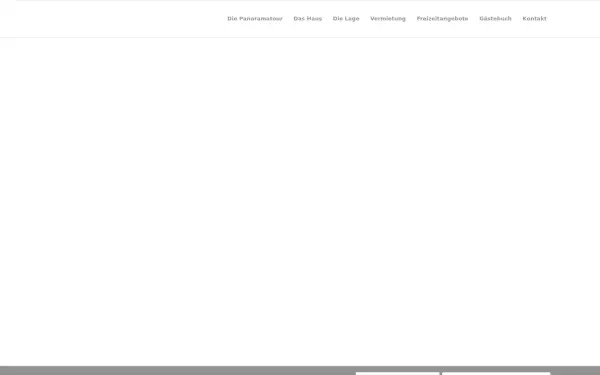Navigate to Freizeitangebote
This screenshot has width=600, height=375.
coord(442,18)
